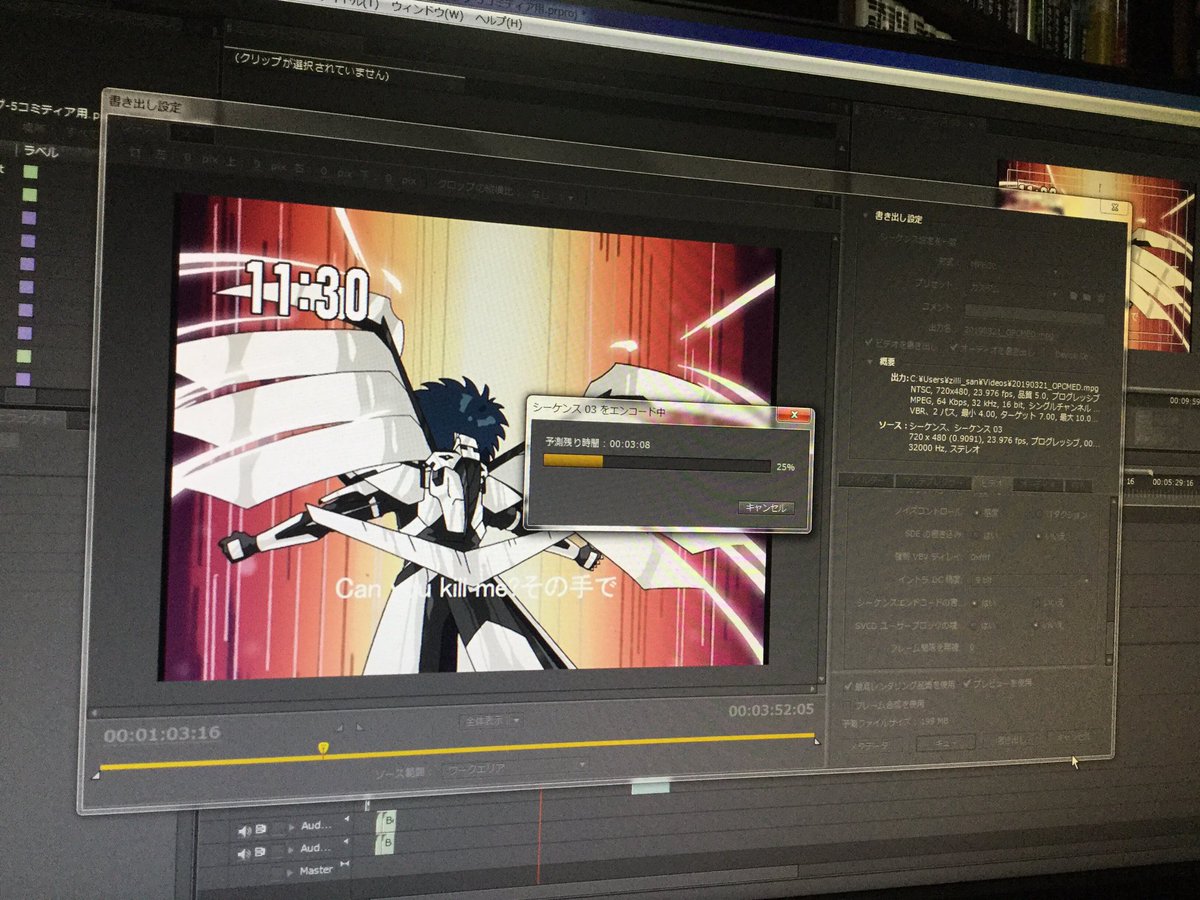Click keyframe arrow on upper Aud... track header
Viewport: 1200px width, 900px height.
[x=347, y=818]
